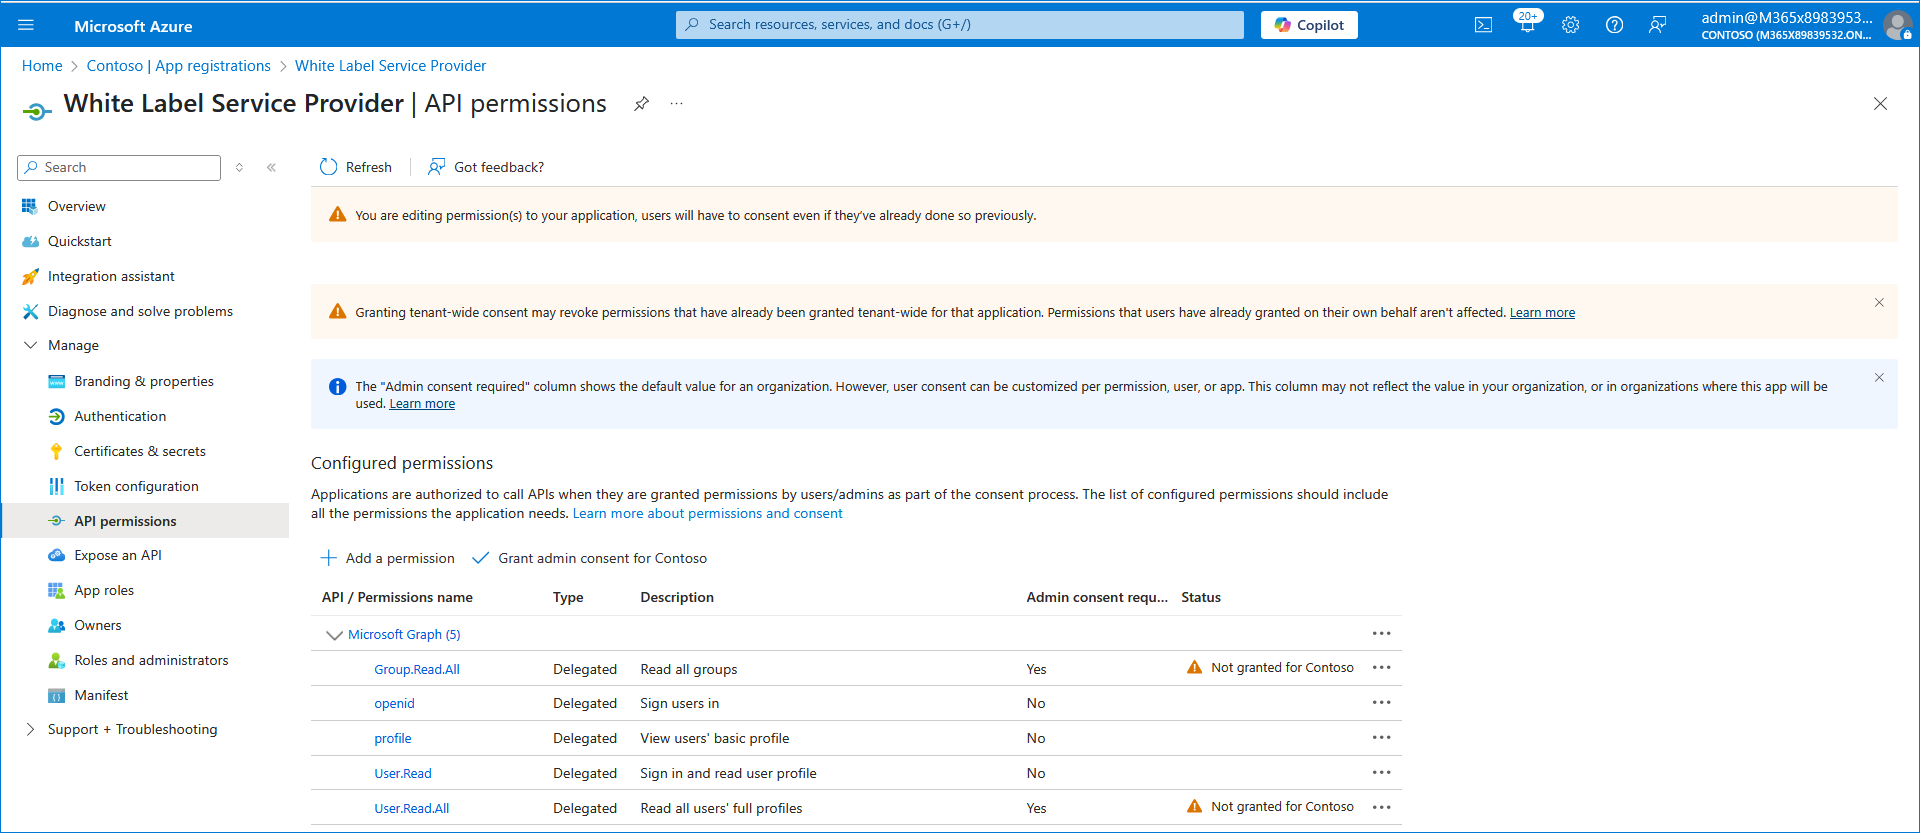The image size is (1920, 833).
Task: Click the Refresh toolbar button
Action: [355, 167]
